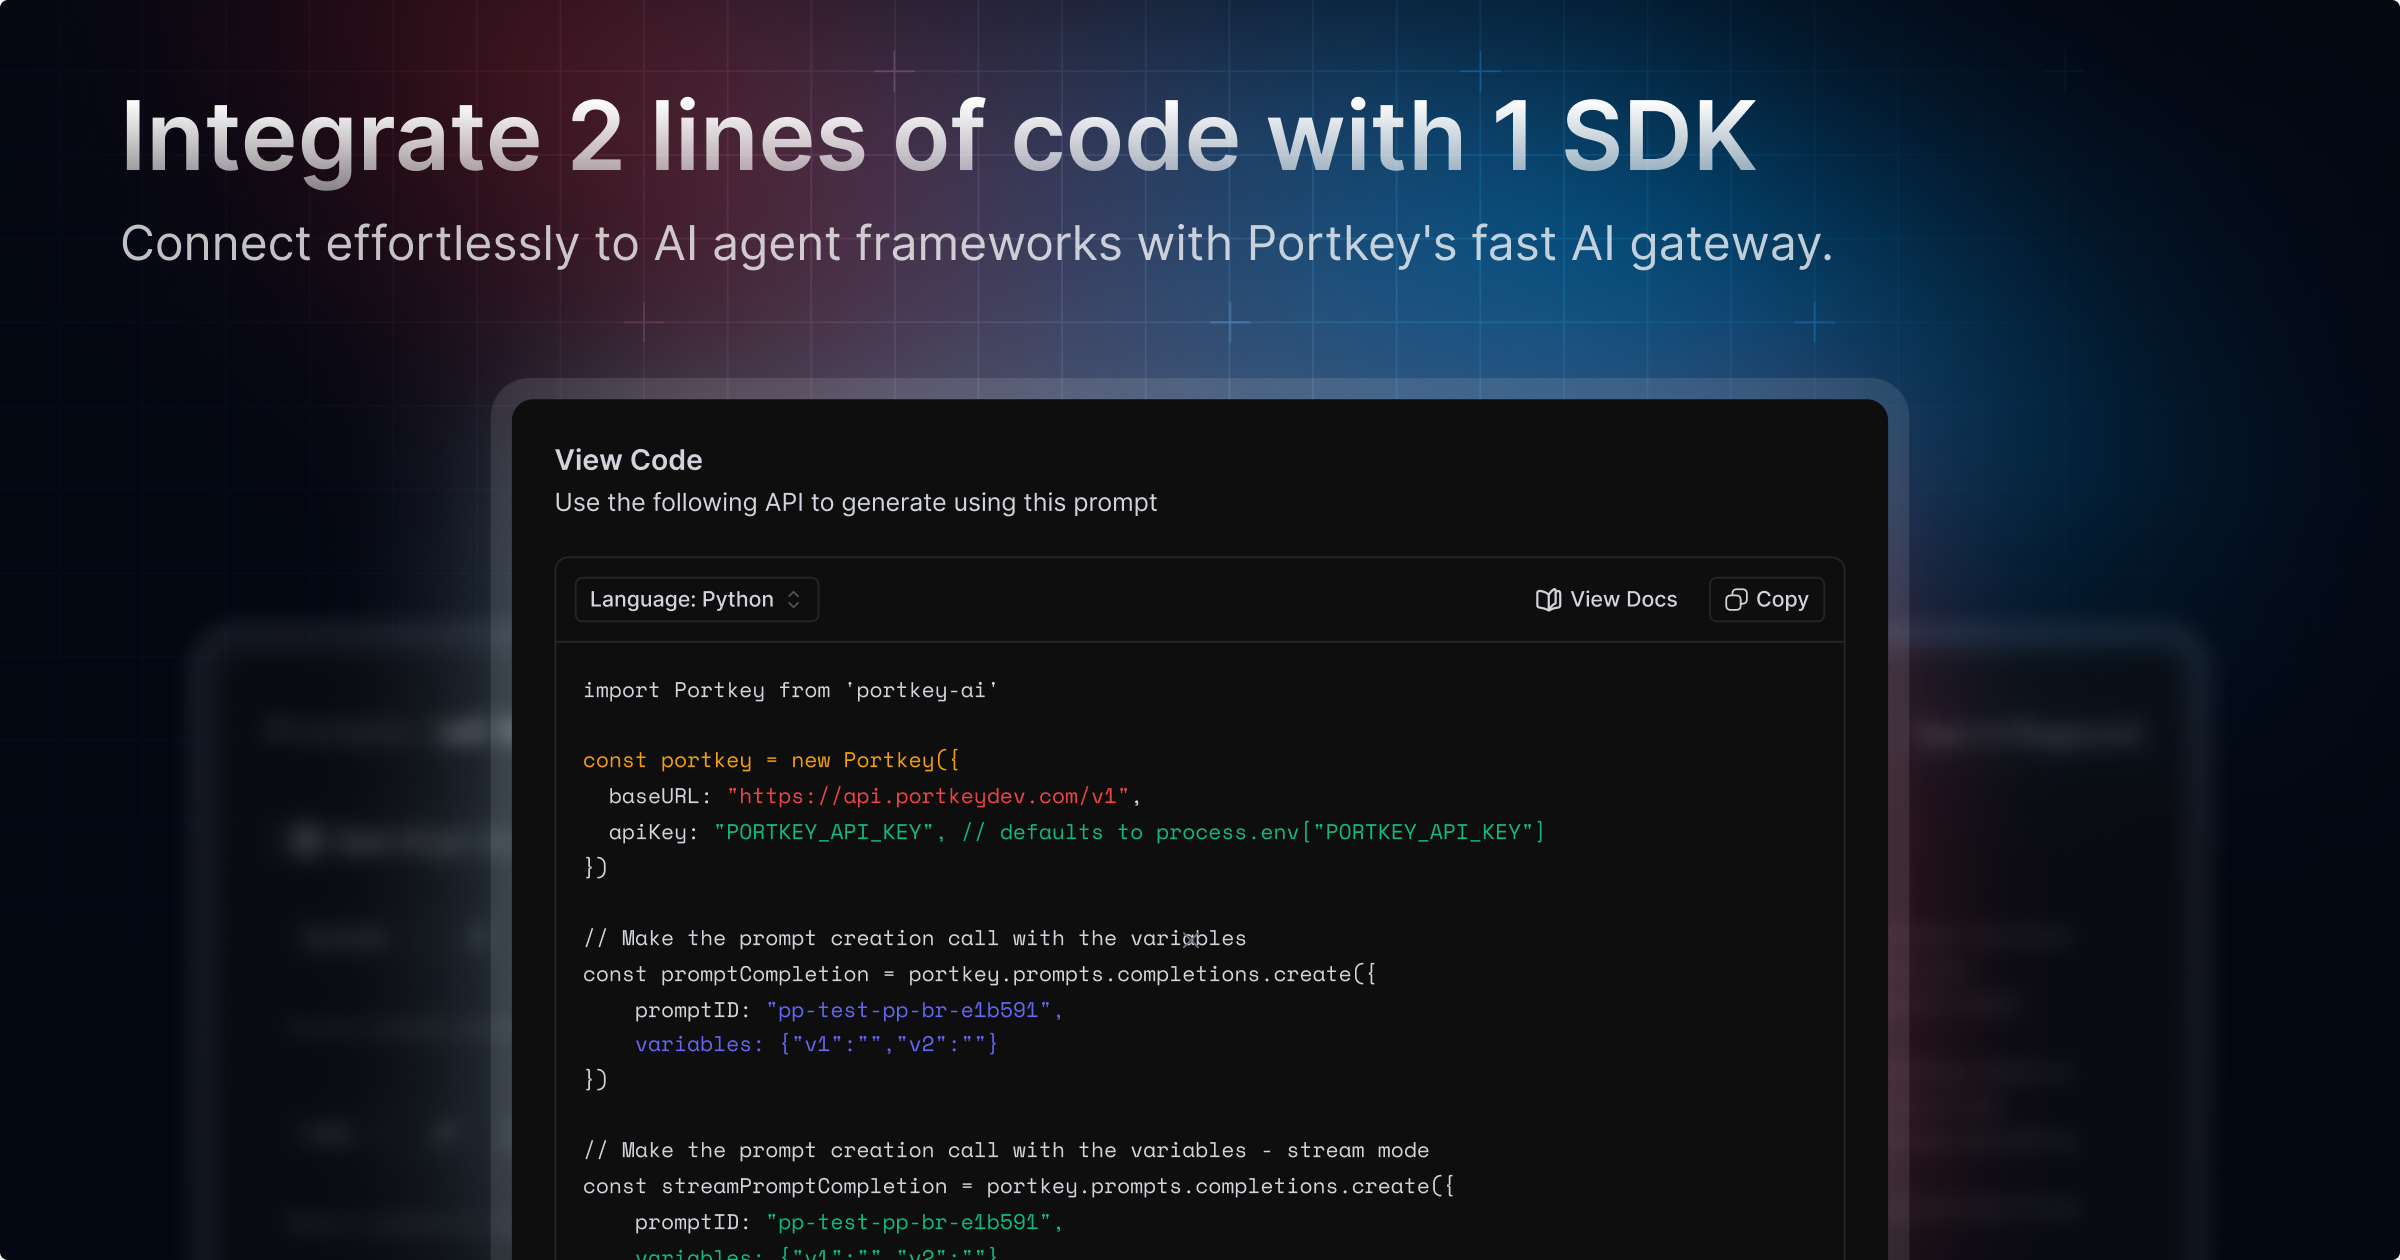Click the first green PORTKEY_API_KEY string
Image resolution: width=2400 pixels, height=1260 pixels.
[x=824, y=832]
